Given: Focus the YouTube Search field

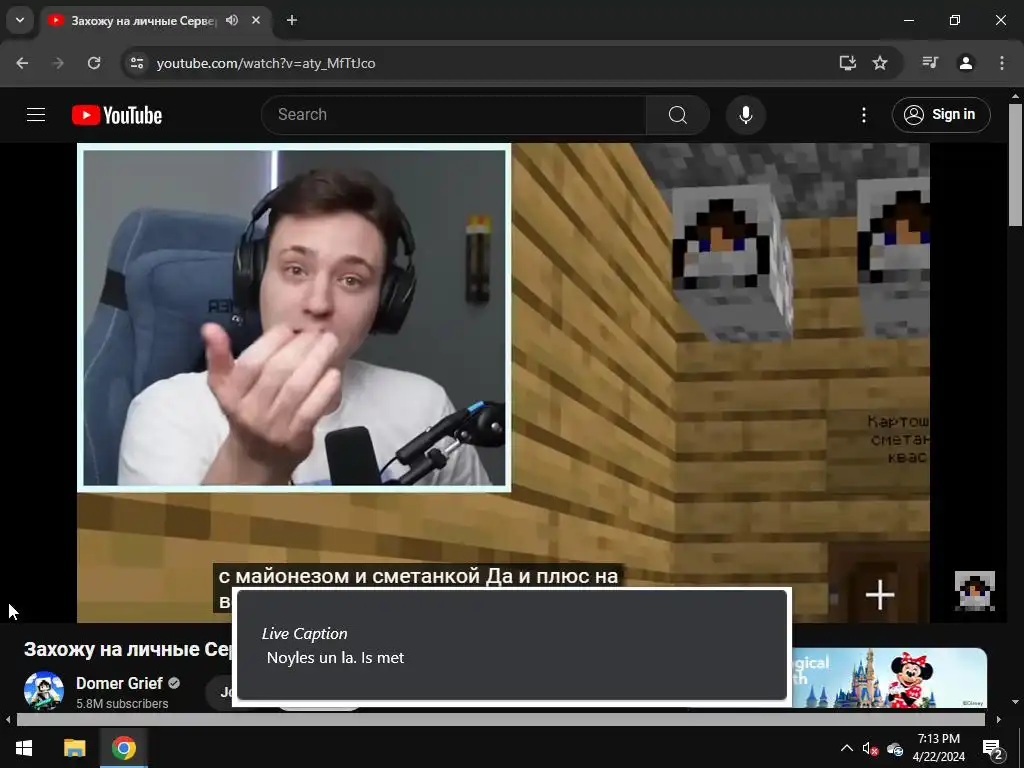Looking at the screenshot, I should coord(454,115).
